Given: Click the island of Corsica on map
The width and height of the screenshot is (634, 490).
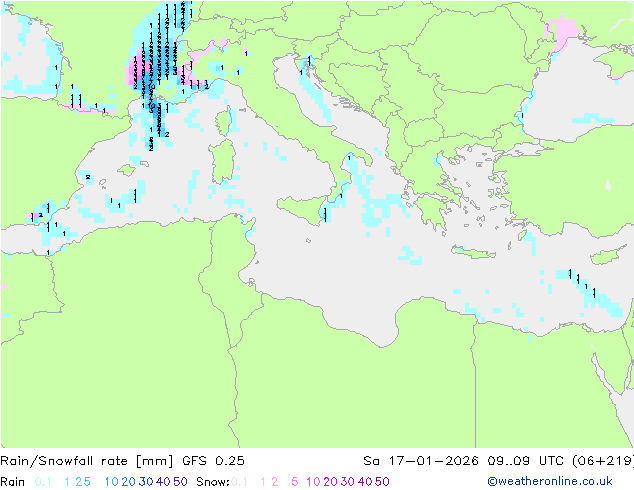Looking at the screenshot, I should [x=222, y=121].
